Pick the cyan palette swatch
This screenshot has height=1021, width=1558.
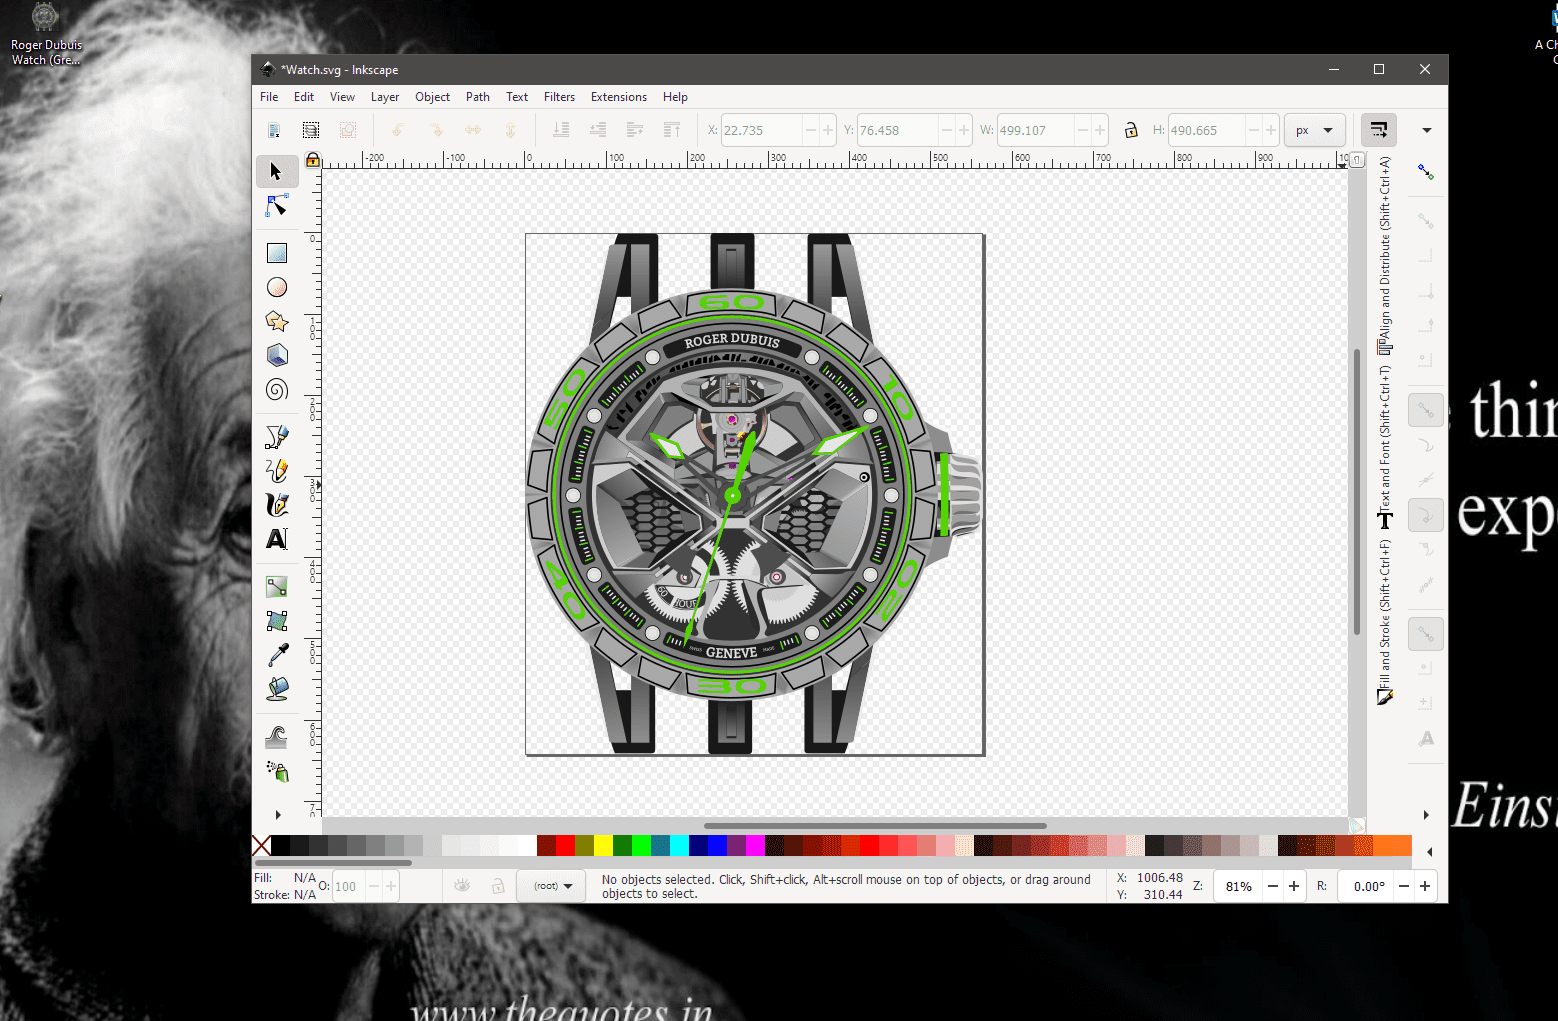(x=679, y=846)
